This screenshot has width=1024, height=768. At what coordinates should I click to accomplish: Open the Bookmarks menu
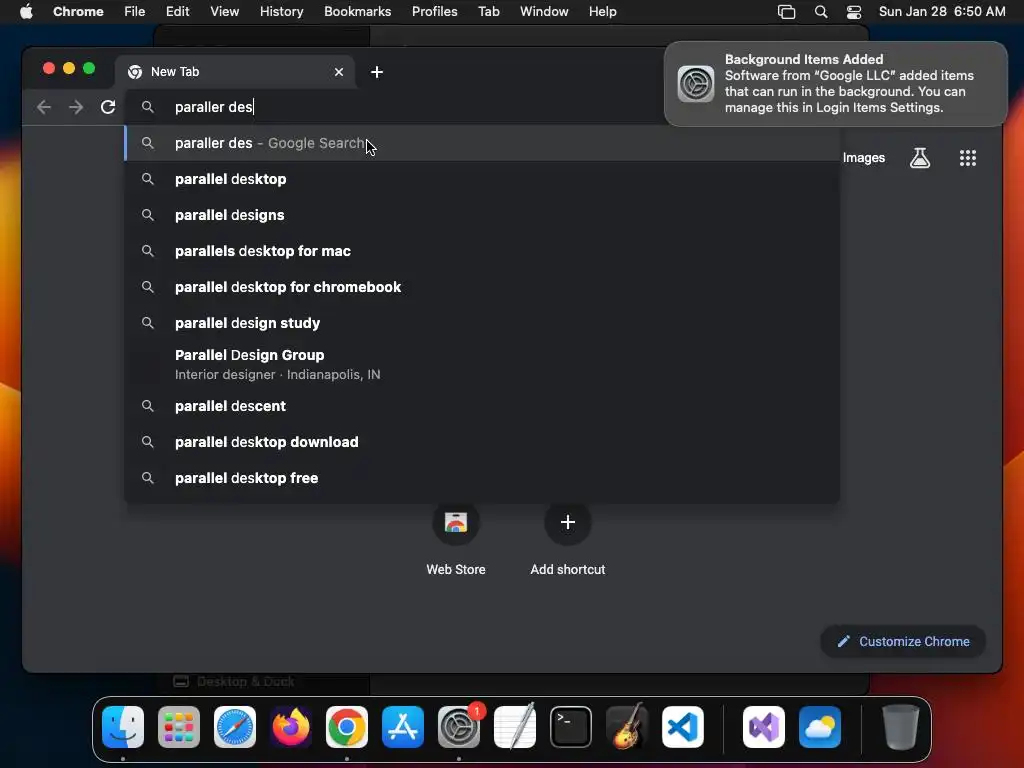357,12
